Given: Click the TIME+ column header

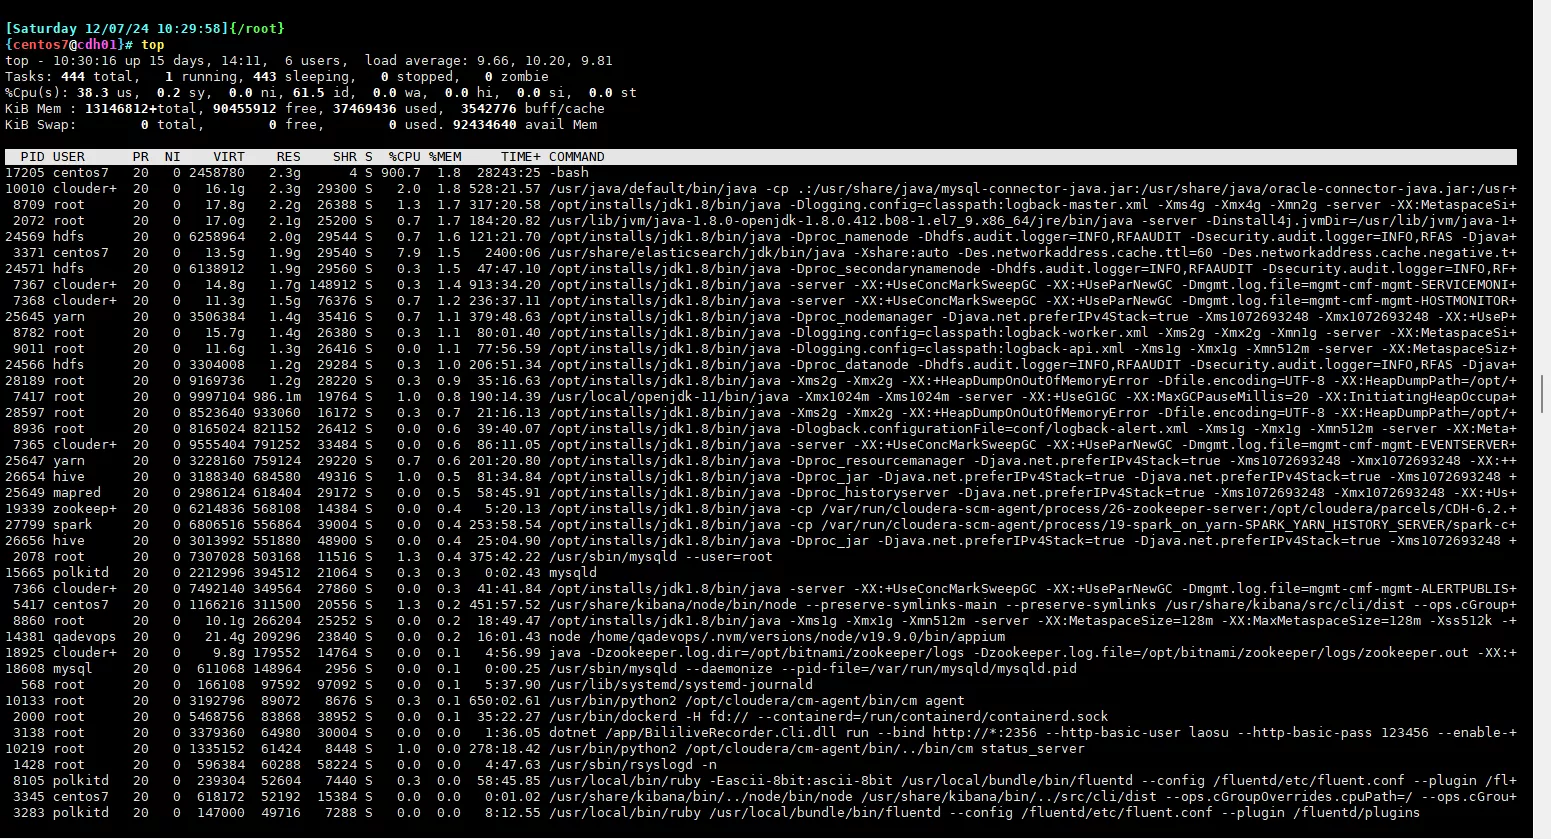Looking at the screenshot, I should pos(520,157).
